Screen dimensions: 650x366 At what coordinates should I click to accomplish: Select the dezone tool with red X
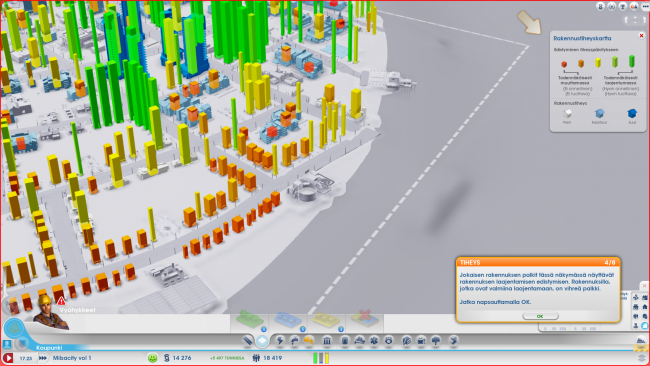click(x=365, y=318)
